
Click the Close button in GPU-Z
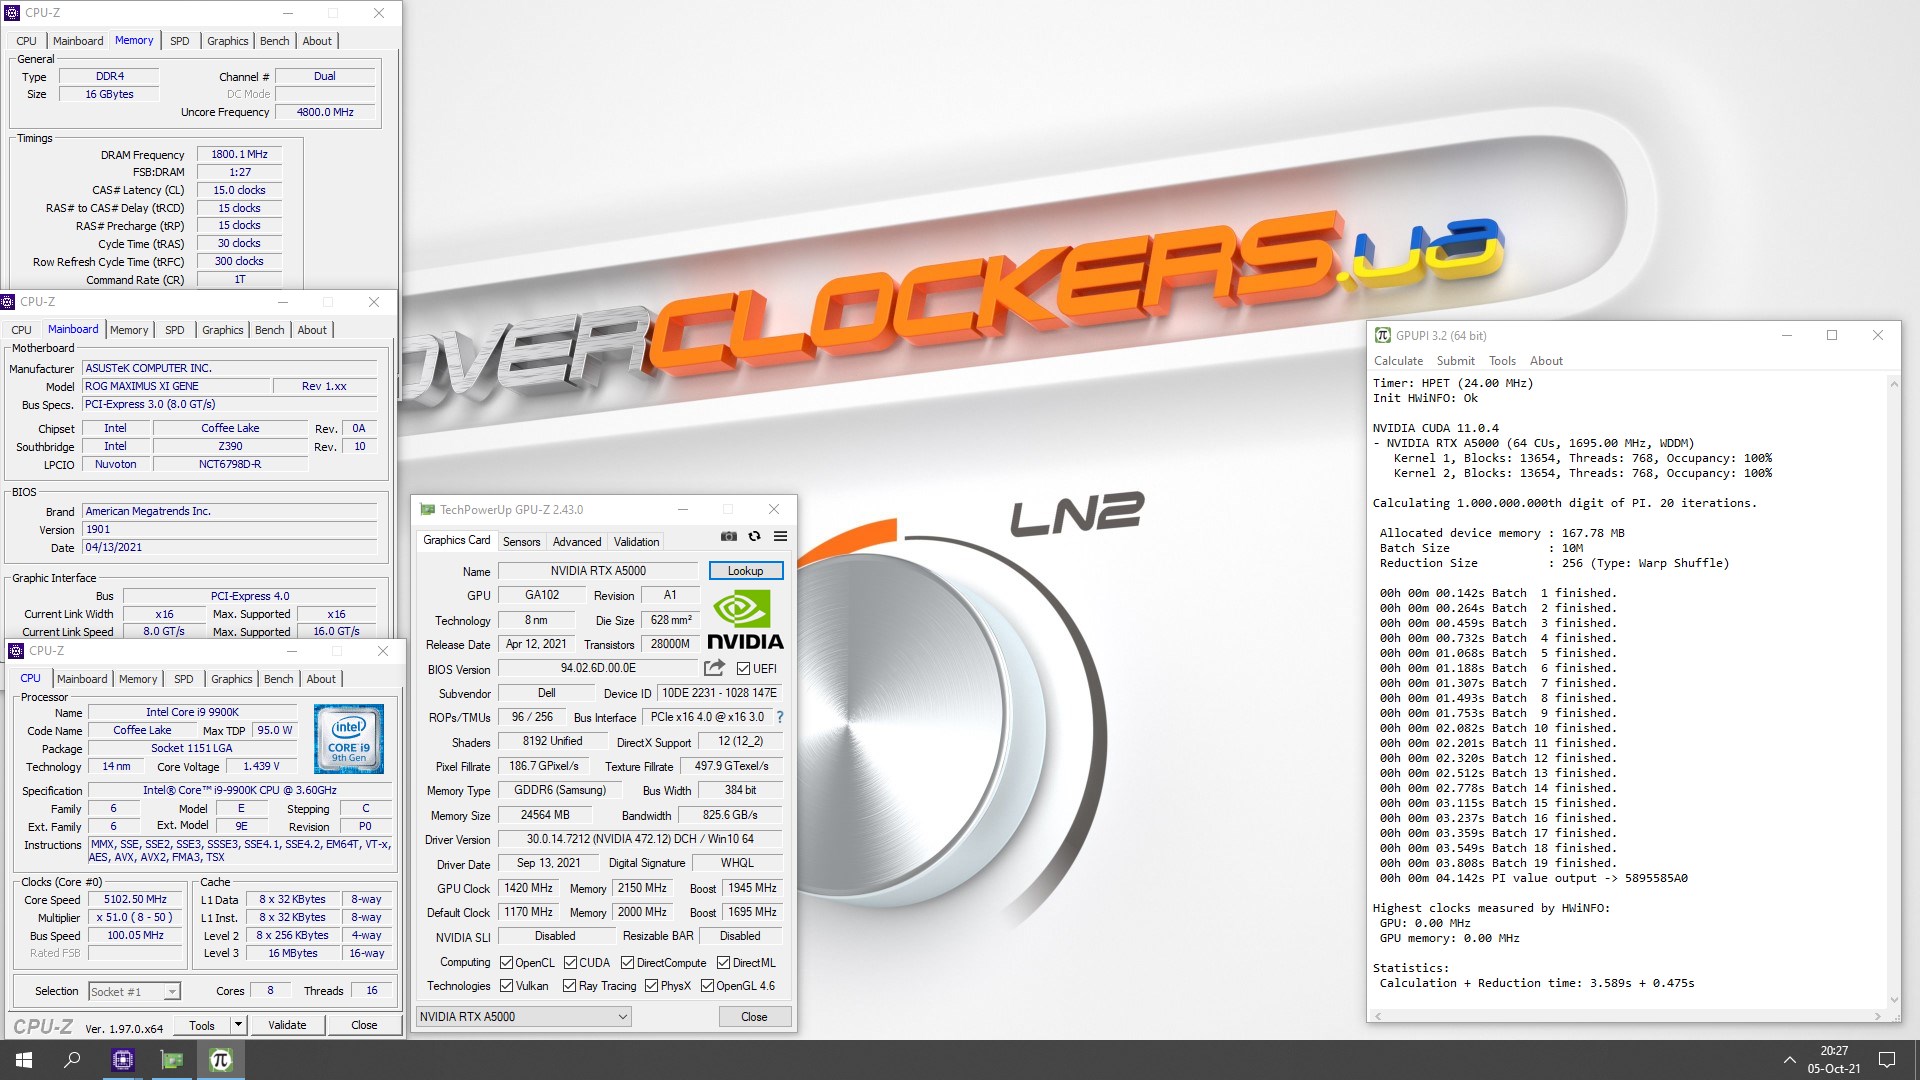coord(755,1017)
